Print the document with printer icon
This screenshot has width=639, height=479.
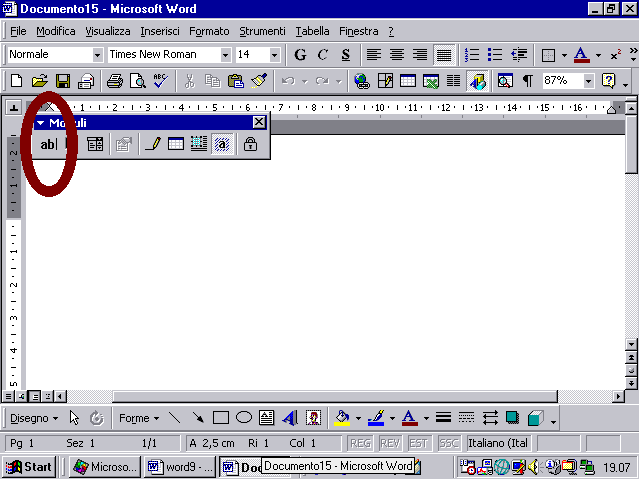115,81
